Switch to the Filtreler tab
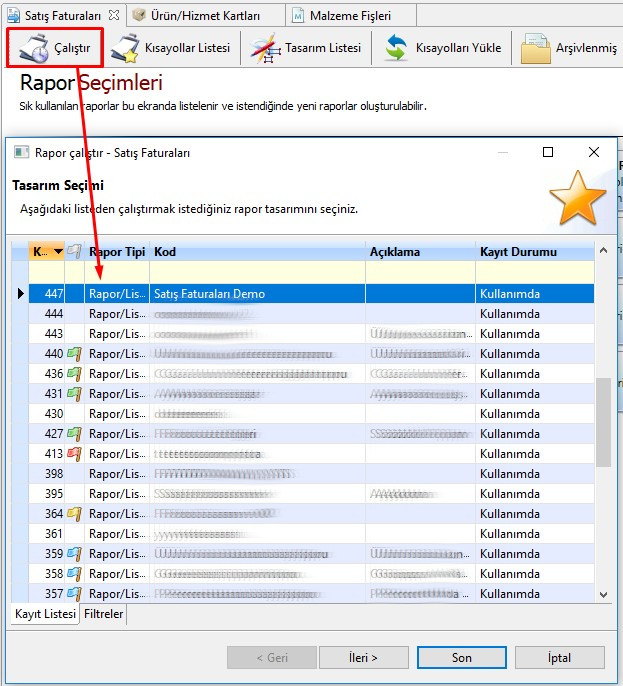Screen dimensions: 623x686 (104, 615)
